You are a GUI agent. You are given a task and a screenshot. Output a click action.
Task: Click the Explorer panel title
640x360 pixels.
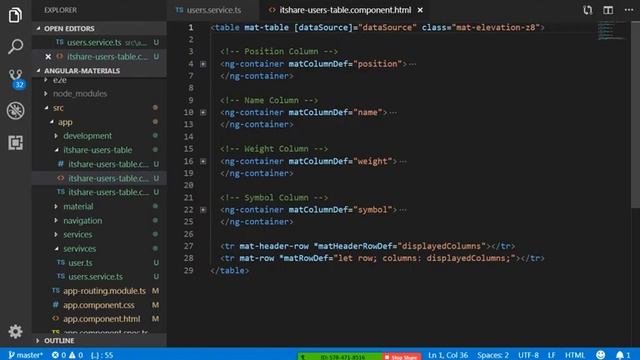click(60, 10)
